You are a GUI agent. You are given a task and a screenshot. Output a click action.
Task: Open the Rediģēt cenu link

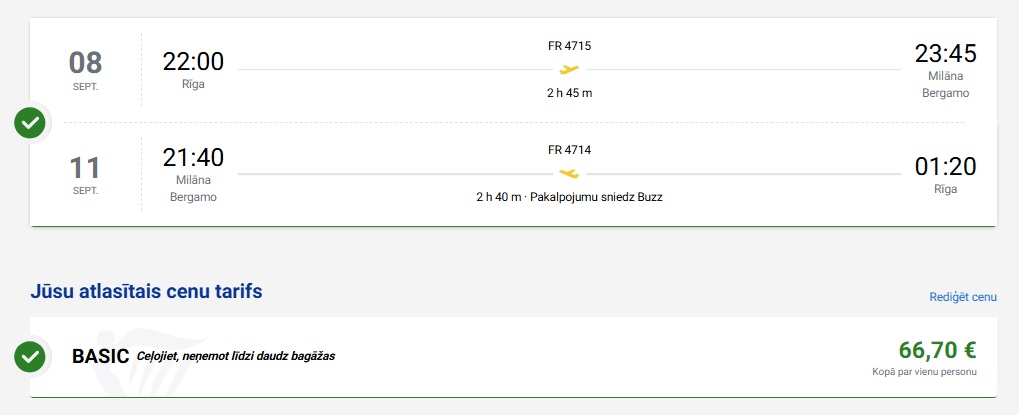pyautogui.click(x=963, y=297)
